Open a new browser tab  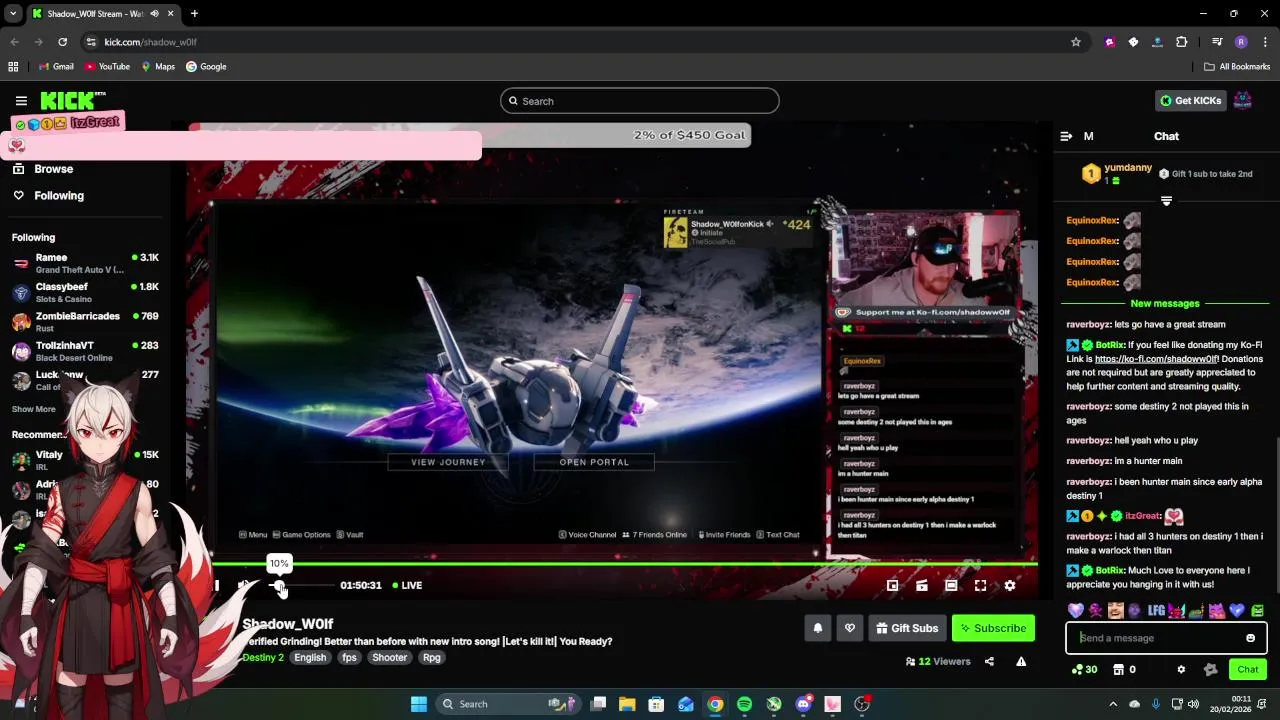click(x=194, y=14)
